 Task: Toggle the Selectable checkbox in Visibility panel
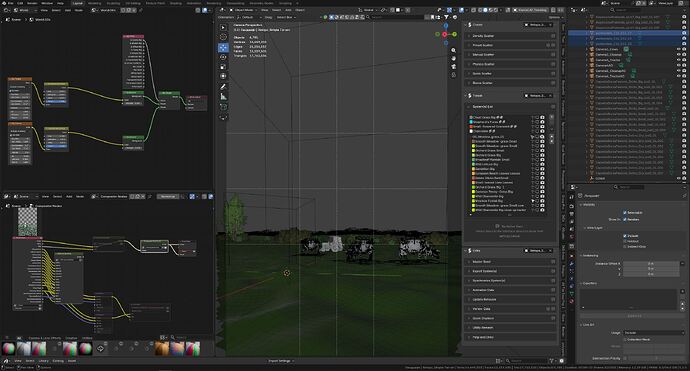625,213
